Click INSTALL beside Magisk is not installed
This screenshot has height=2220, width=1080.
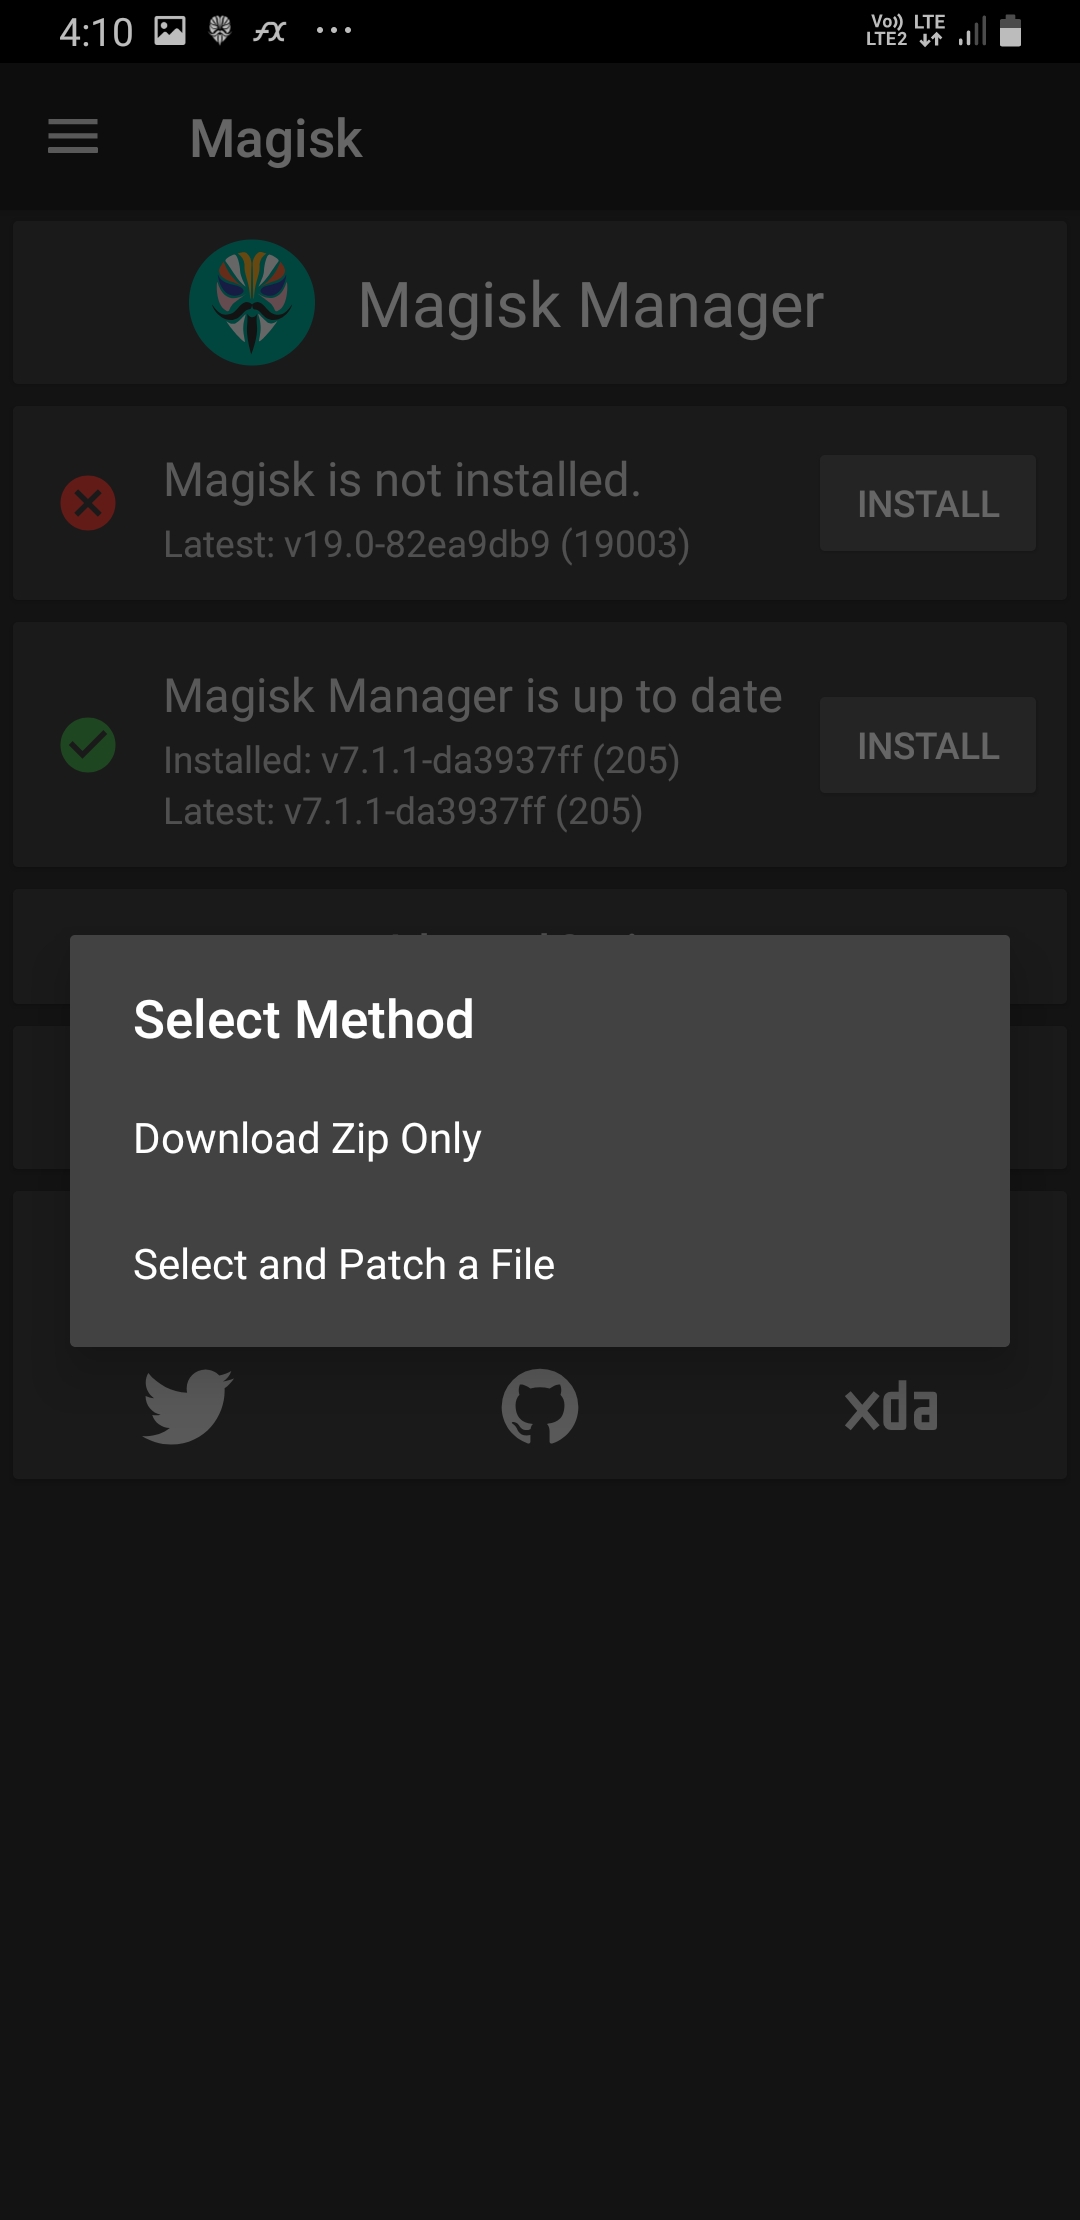(928, 503)
